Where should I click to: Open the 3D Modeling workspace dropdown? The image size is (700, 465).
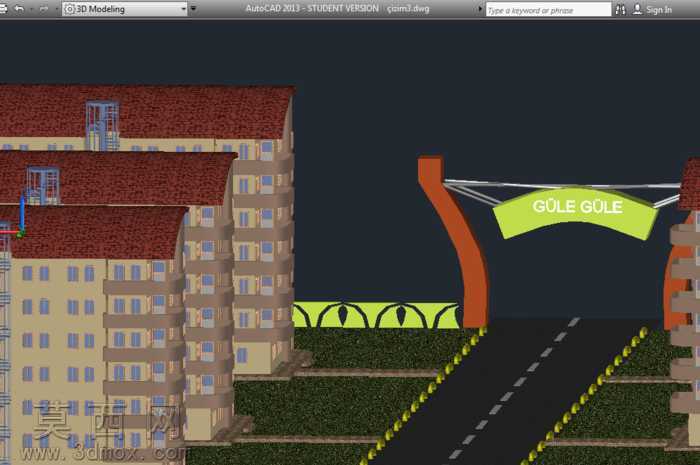click(125, 9)
